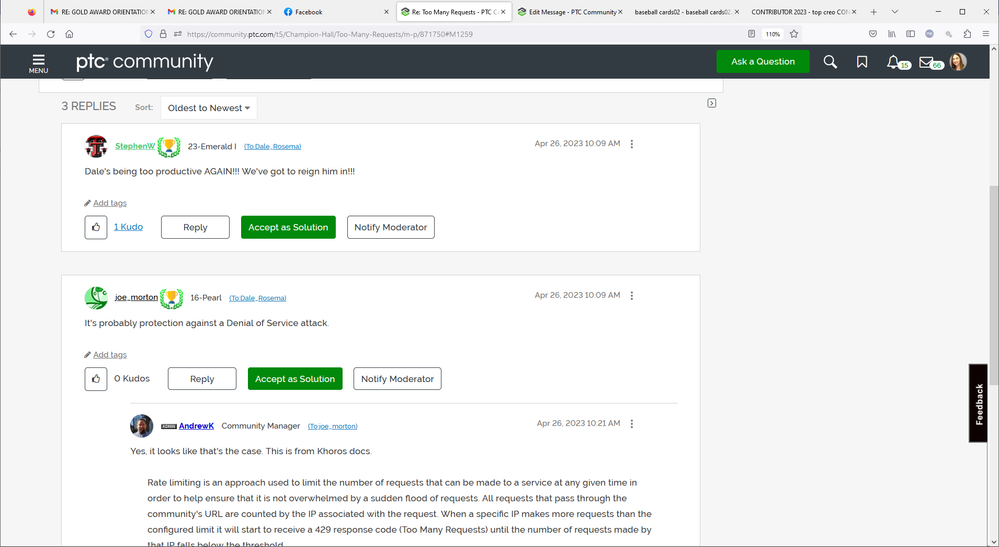This screenshot has height=547, width=999.
Task: Click StephenW's avatar image
Action: click(96, 146)
